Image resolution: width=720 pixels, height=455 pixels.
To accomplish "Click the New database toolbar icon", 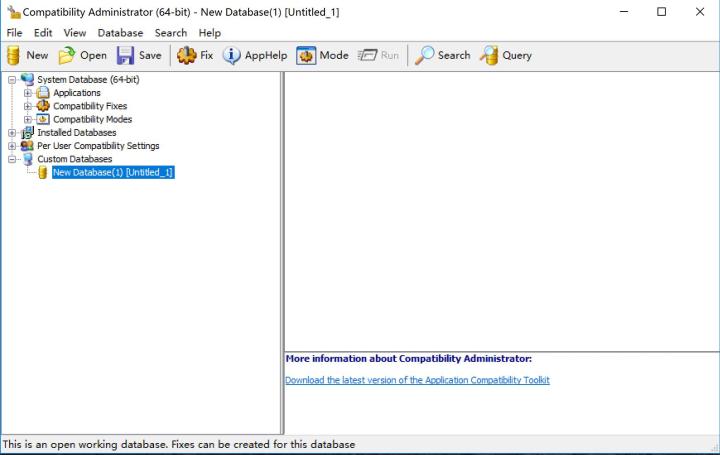I will 27,55.
